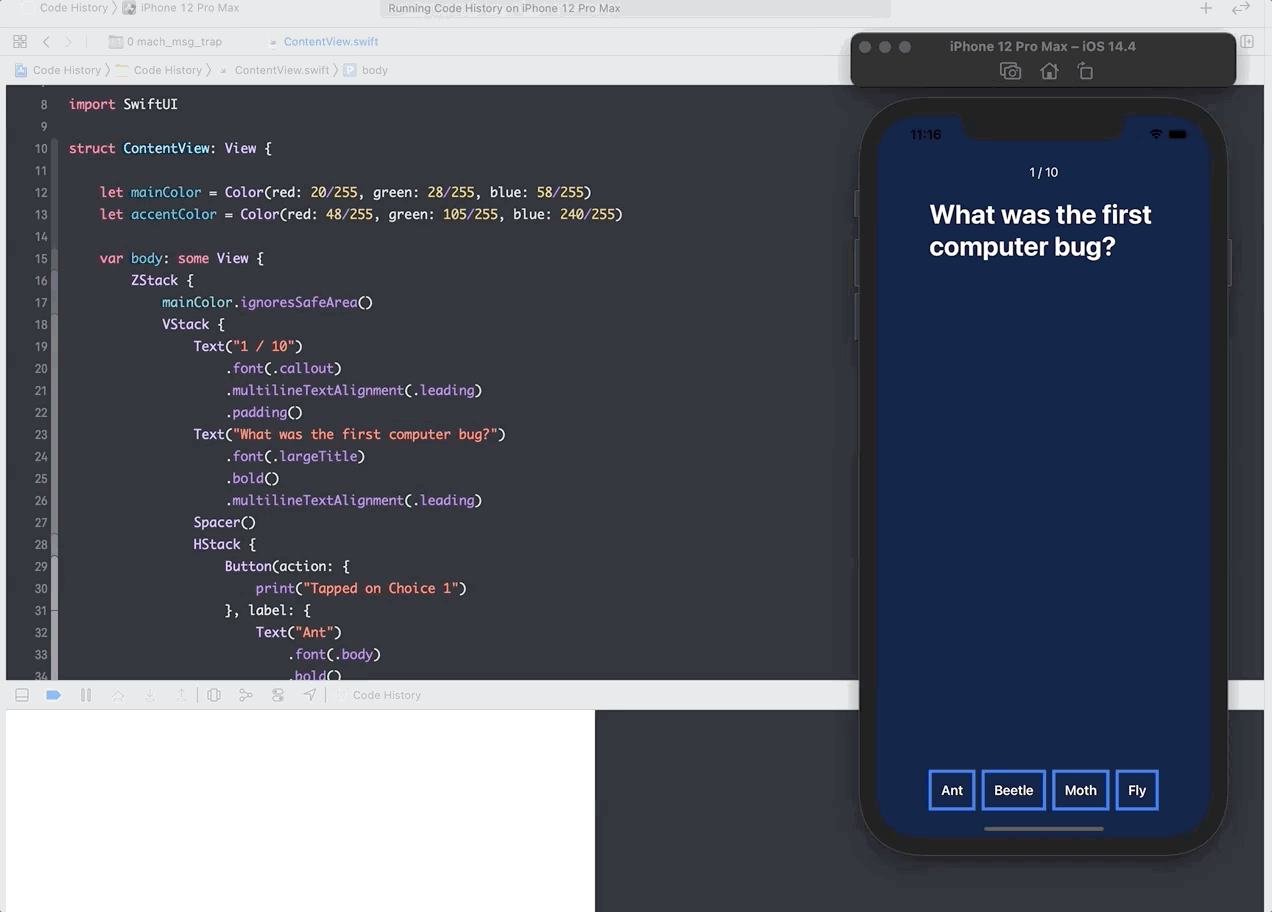This screenshot has width=1272, height=912.
Task: Click the Step Out debug icon
Action: [x=181, y=695]
